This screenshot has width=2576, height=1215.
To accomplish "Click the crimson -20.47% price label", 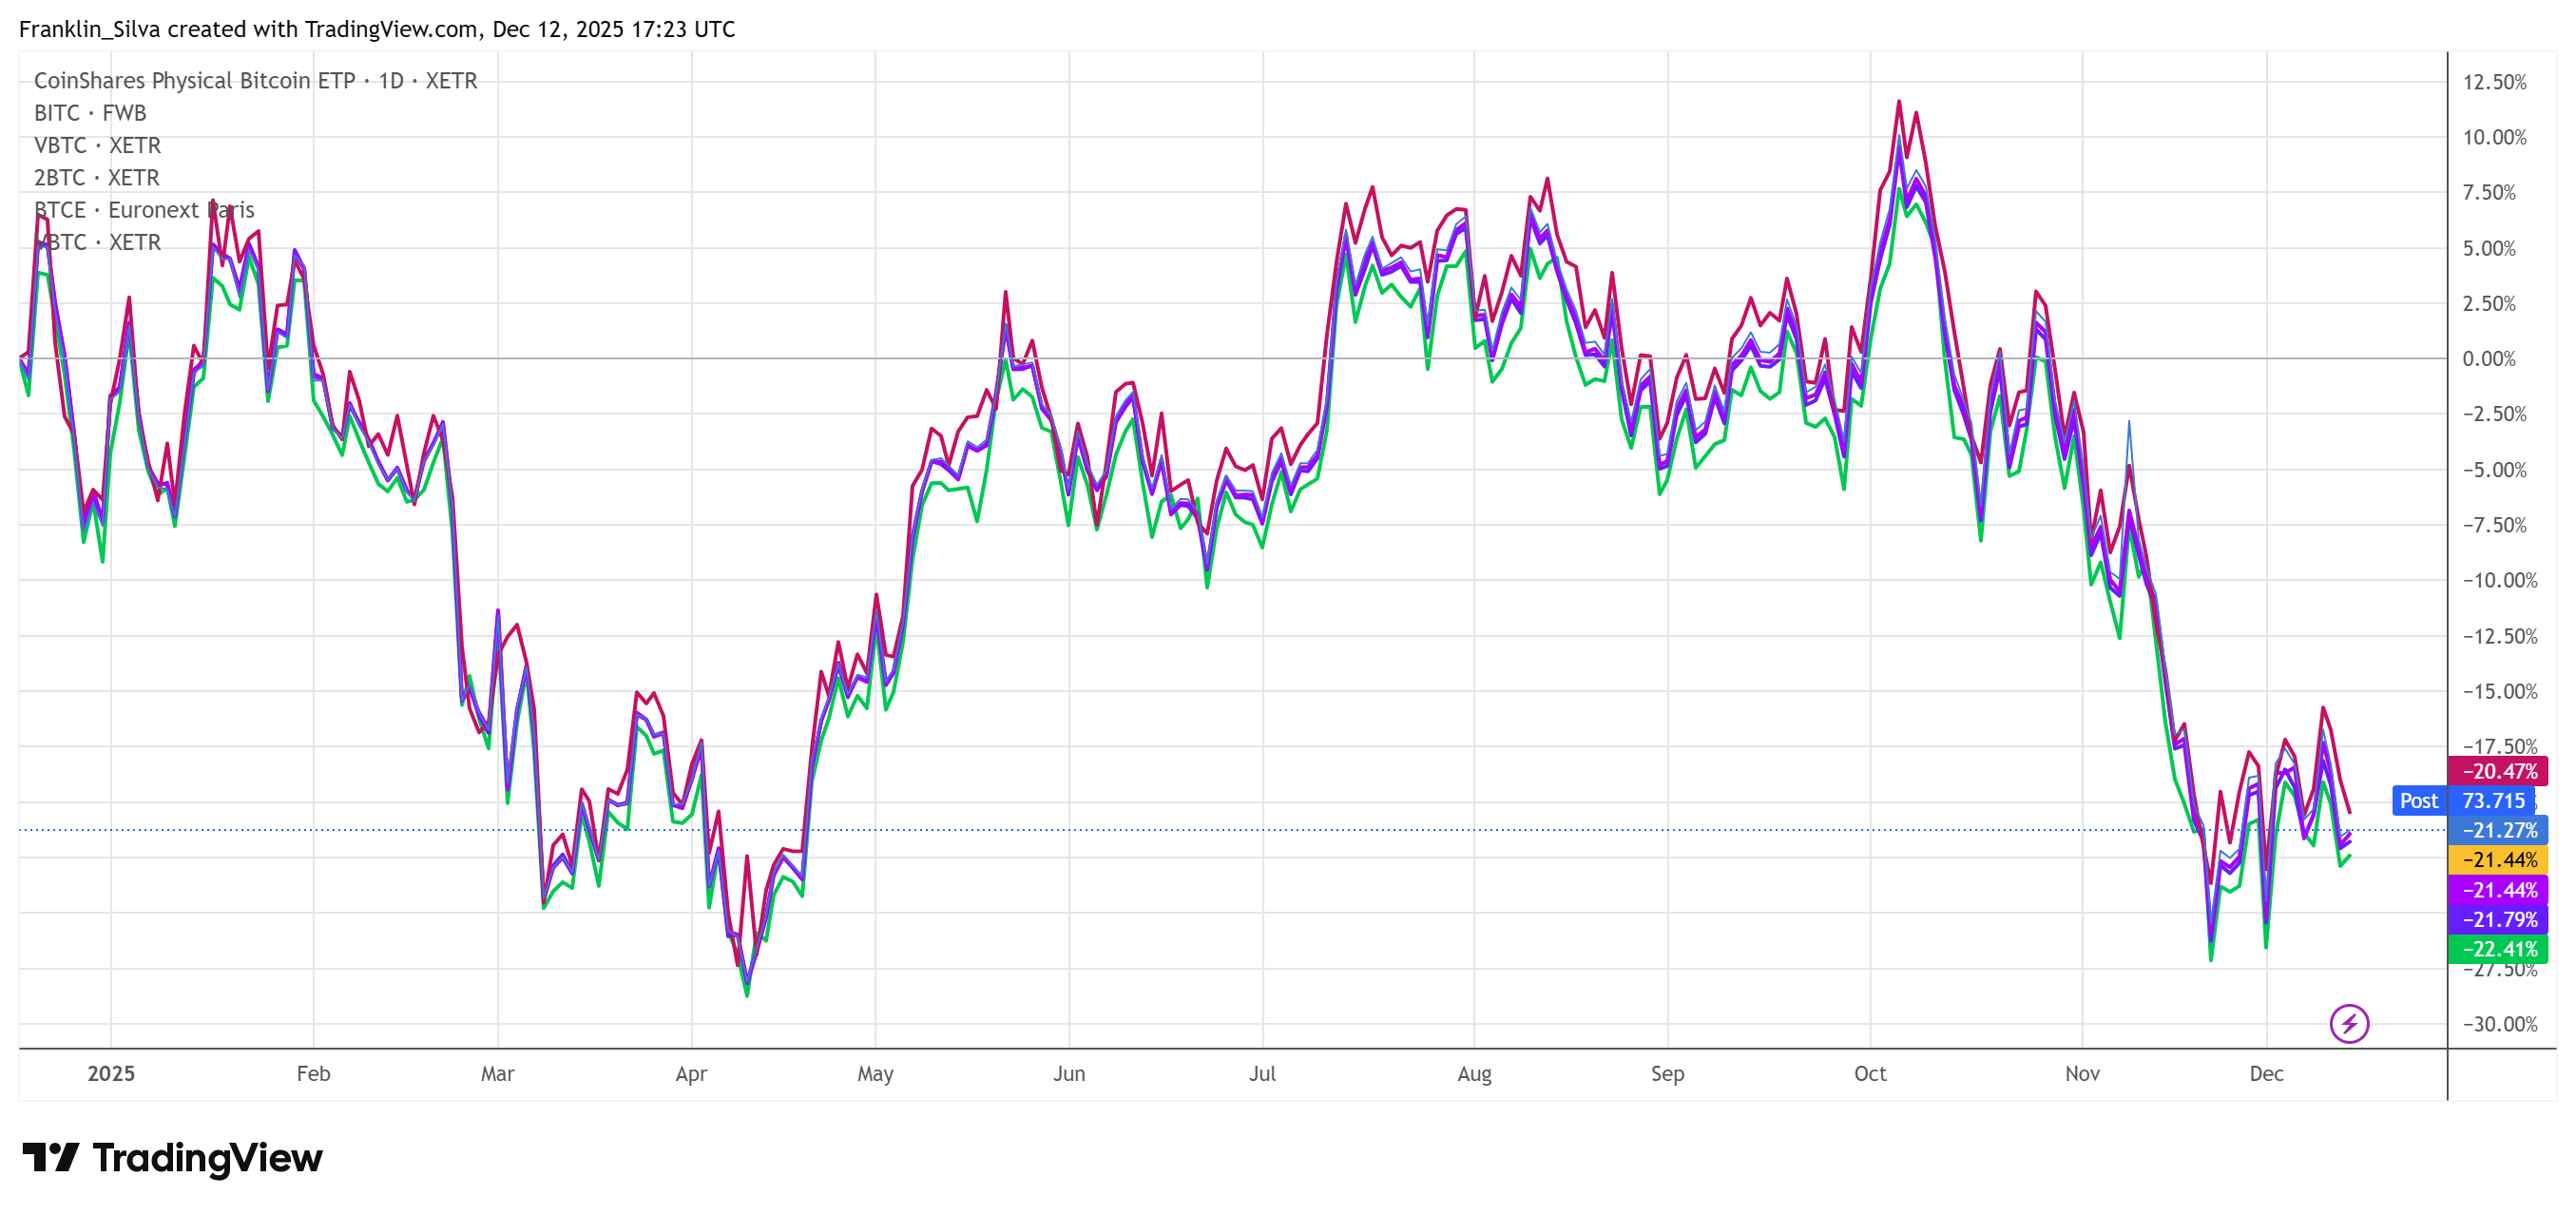I will pos(2498,771).
